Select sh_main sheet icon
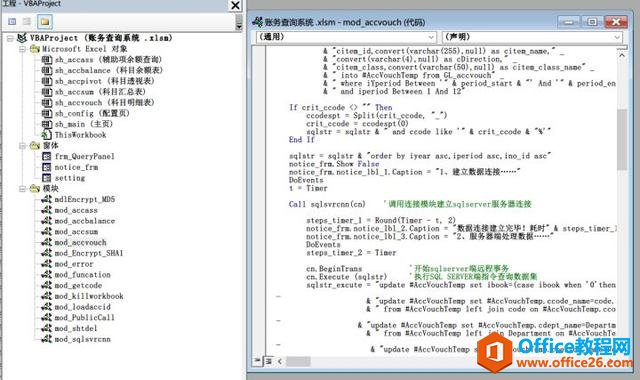 47,124
